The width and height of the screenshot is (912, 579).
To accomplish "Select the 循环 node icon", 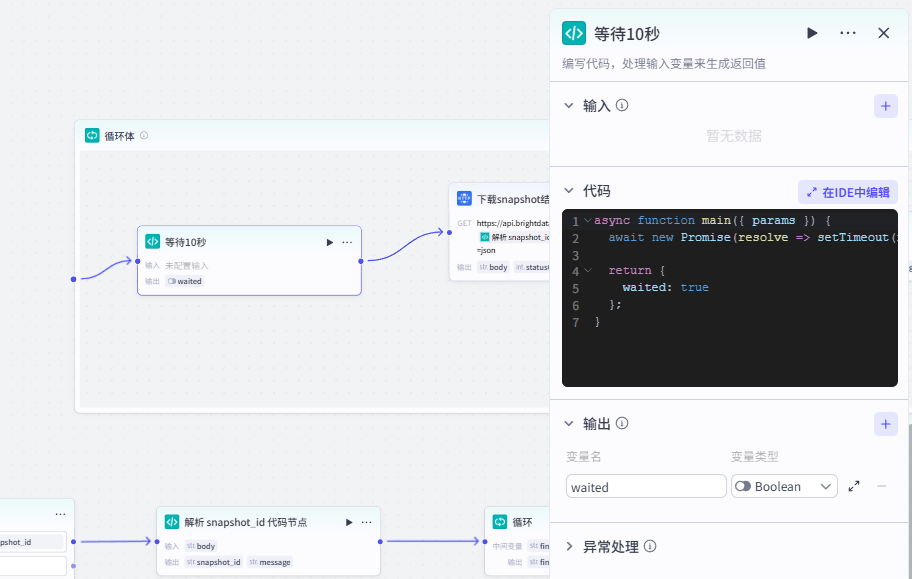I will (x=500, y=521).
